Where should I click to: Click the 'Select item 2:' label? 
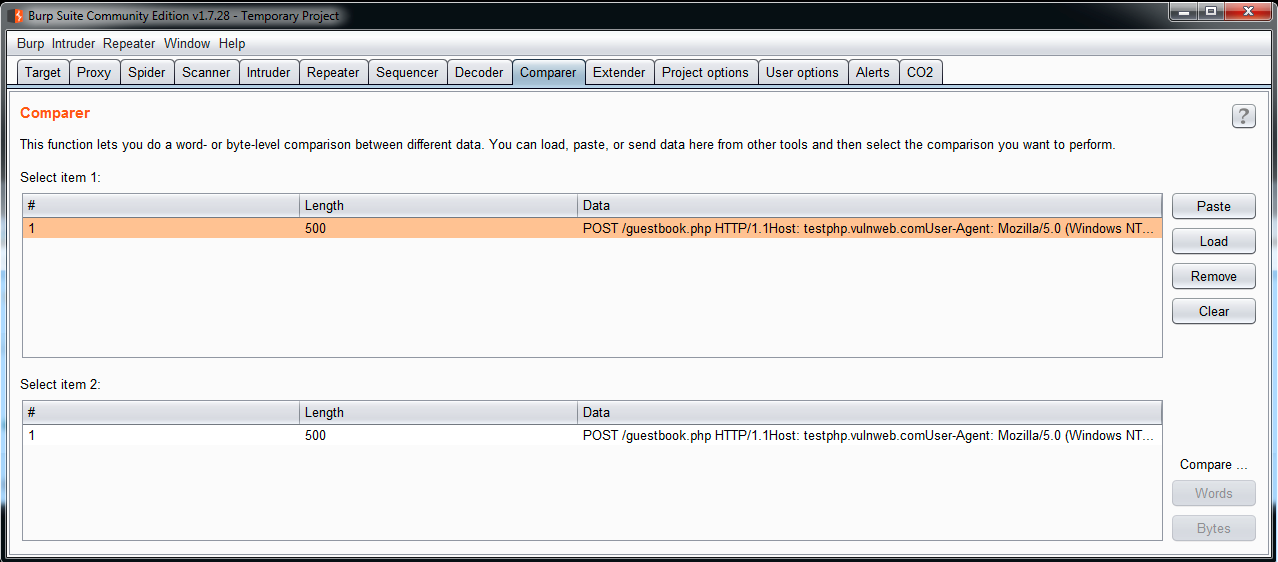click(x=60, y=384)
